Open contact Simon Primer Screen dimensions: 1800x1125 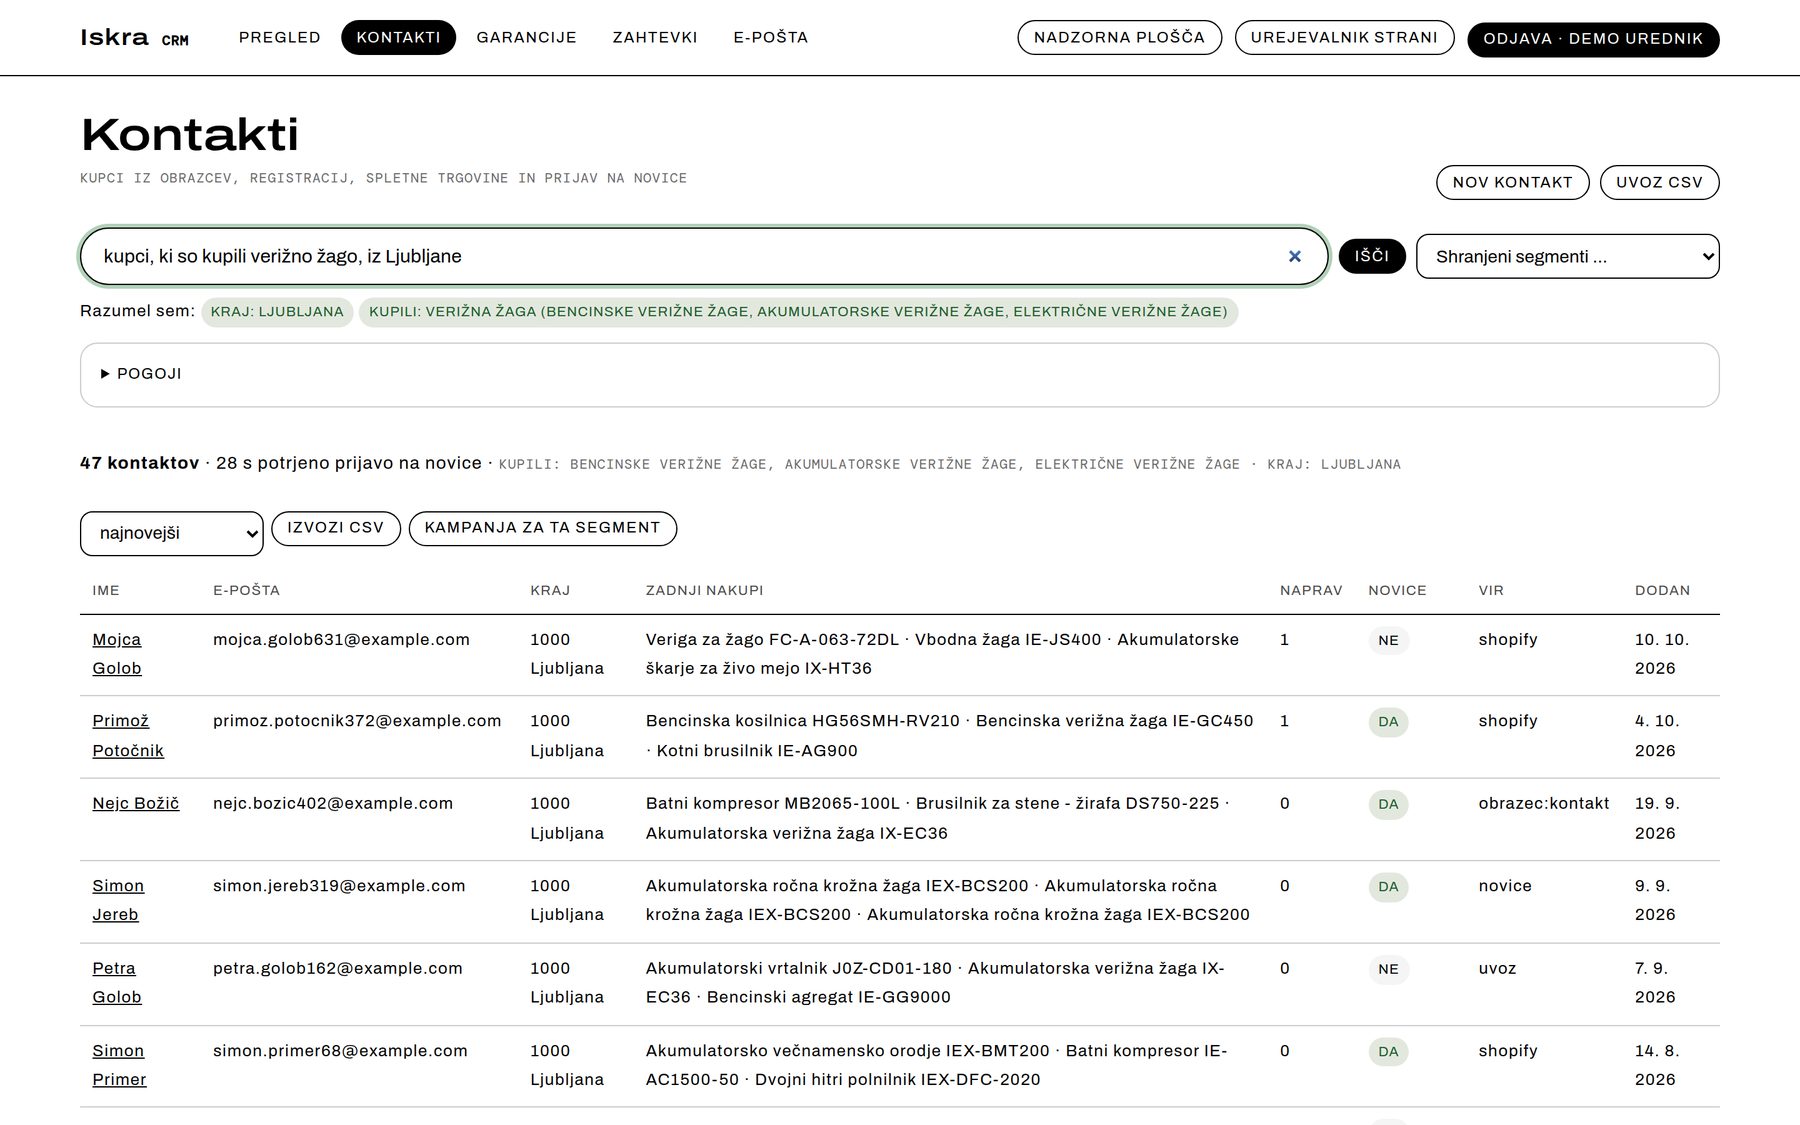(119, 1065)
